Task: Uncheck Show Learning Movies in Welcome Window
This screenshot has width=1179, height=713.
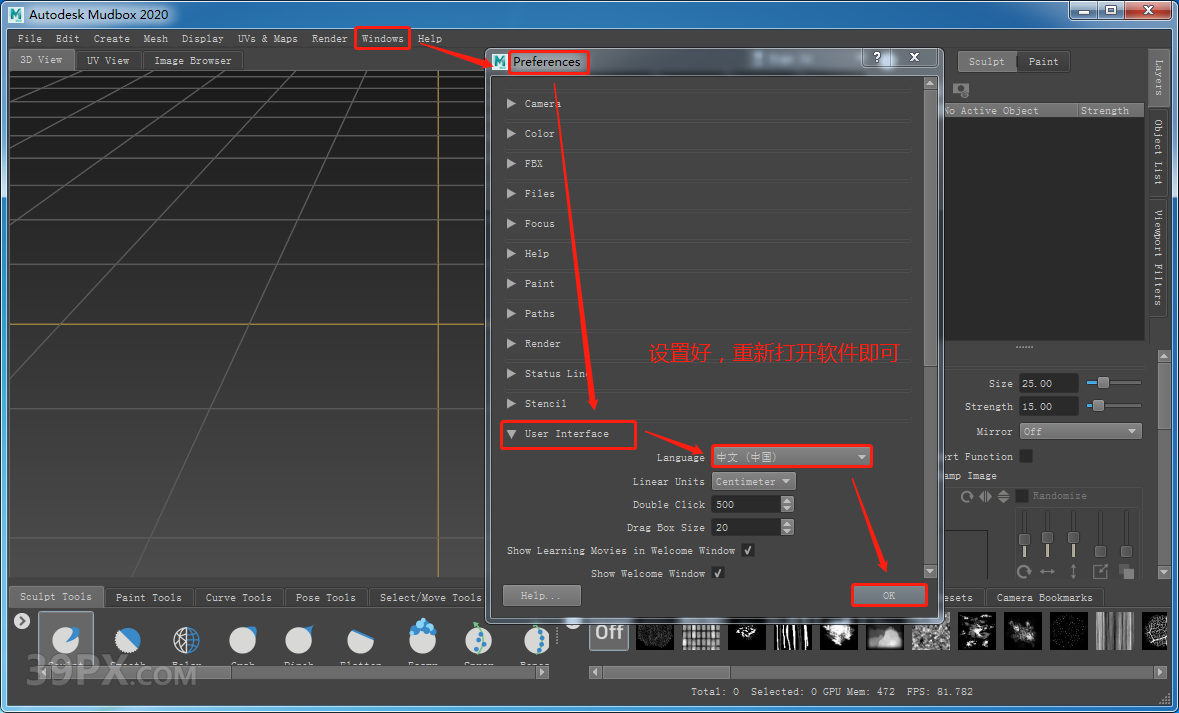Action: click(x=748, y=551)
